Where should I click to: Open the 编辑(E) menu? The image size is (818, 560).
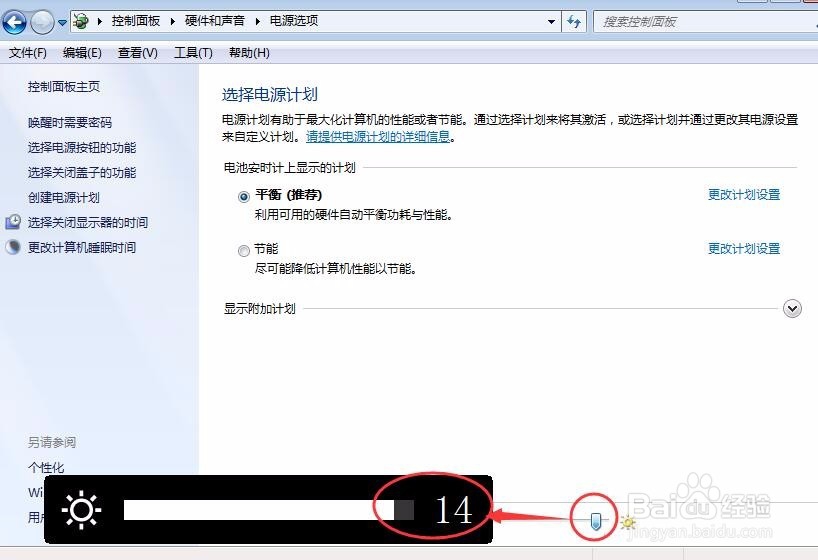pyautogui.click(x=82, y=53)
